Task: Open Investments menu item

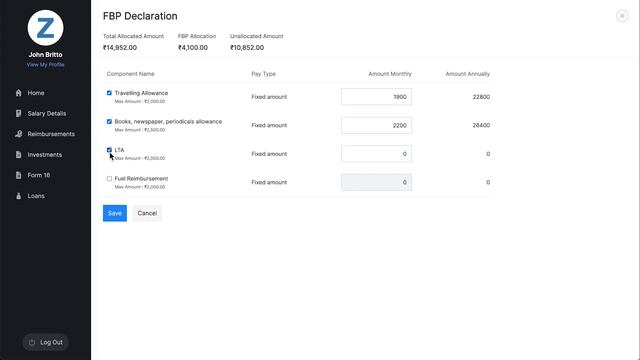Action: pyautogui.click(x=45, y=155)
